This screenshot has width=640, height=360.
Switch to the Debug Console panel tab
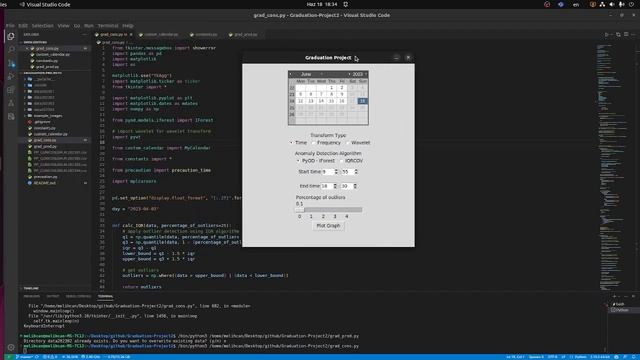point(78,296)
